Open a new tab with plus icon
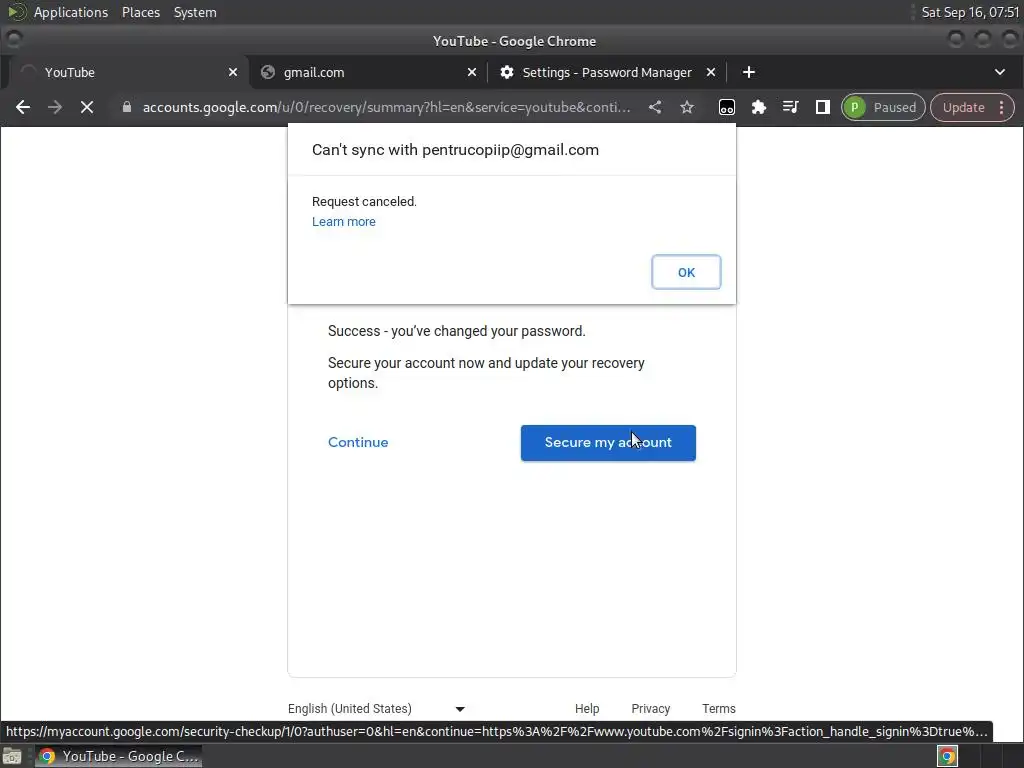 (748, 72)
